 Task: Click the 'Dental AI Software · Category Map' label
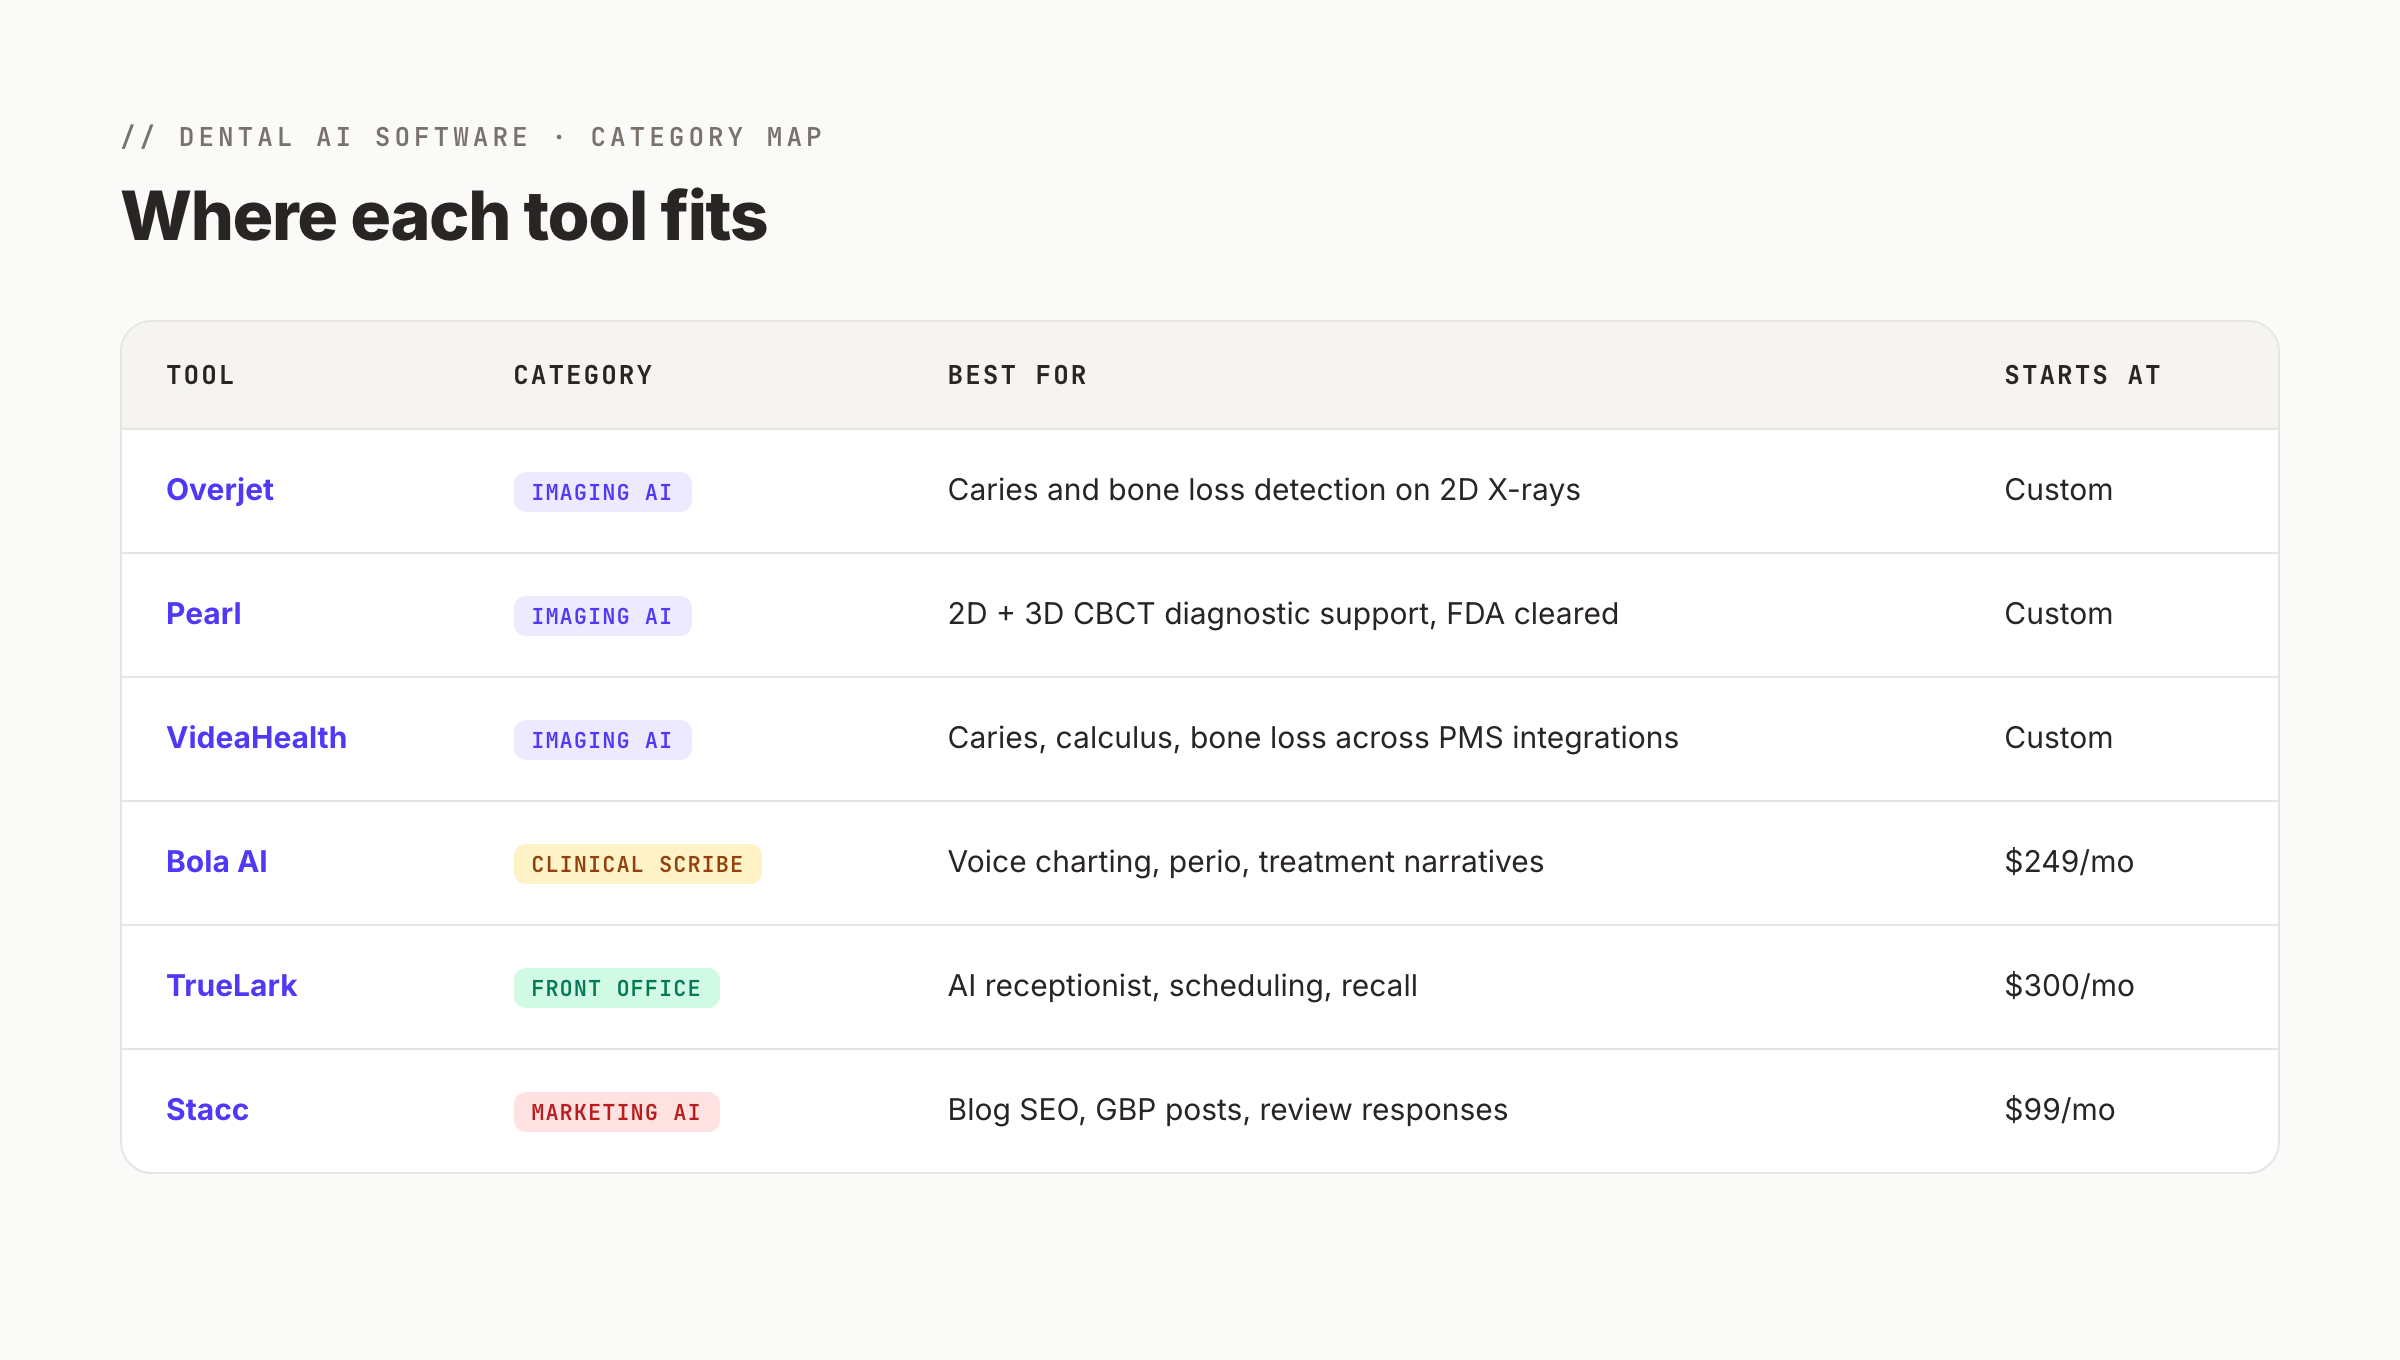point(472,137)
